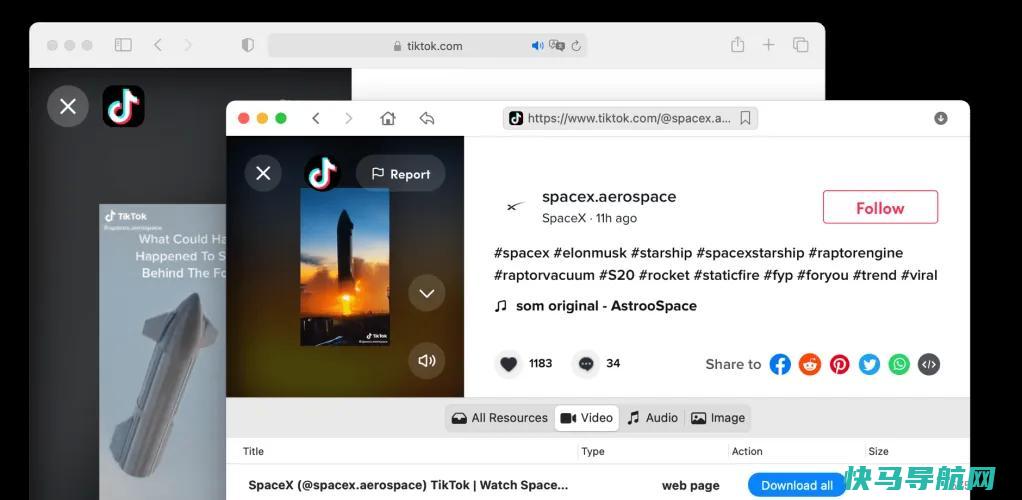The image size is (1022, 500).
Task: Share to Reddit
Action: click(810, 364)
